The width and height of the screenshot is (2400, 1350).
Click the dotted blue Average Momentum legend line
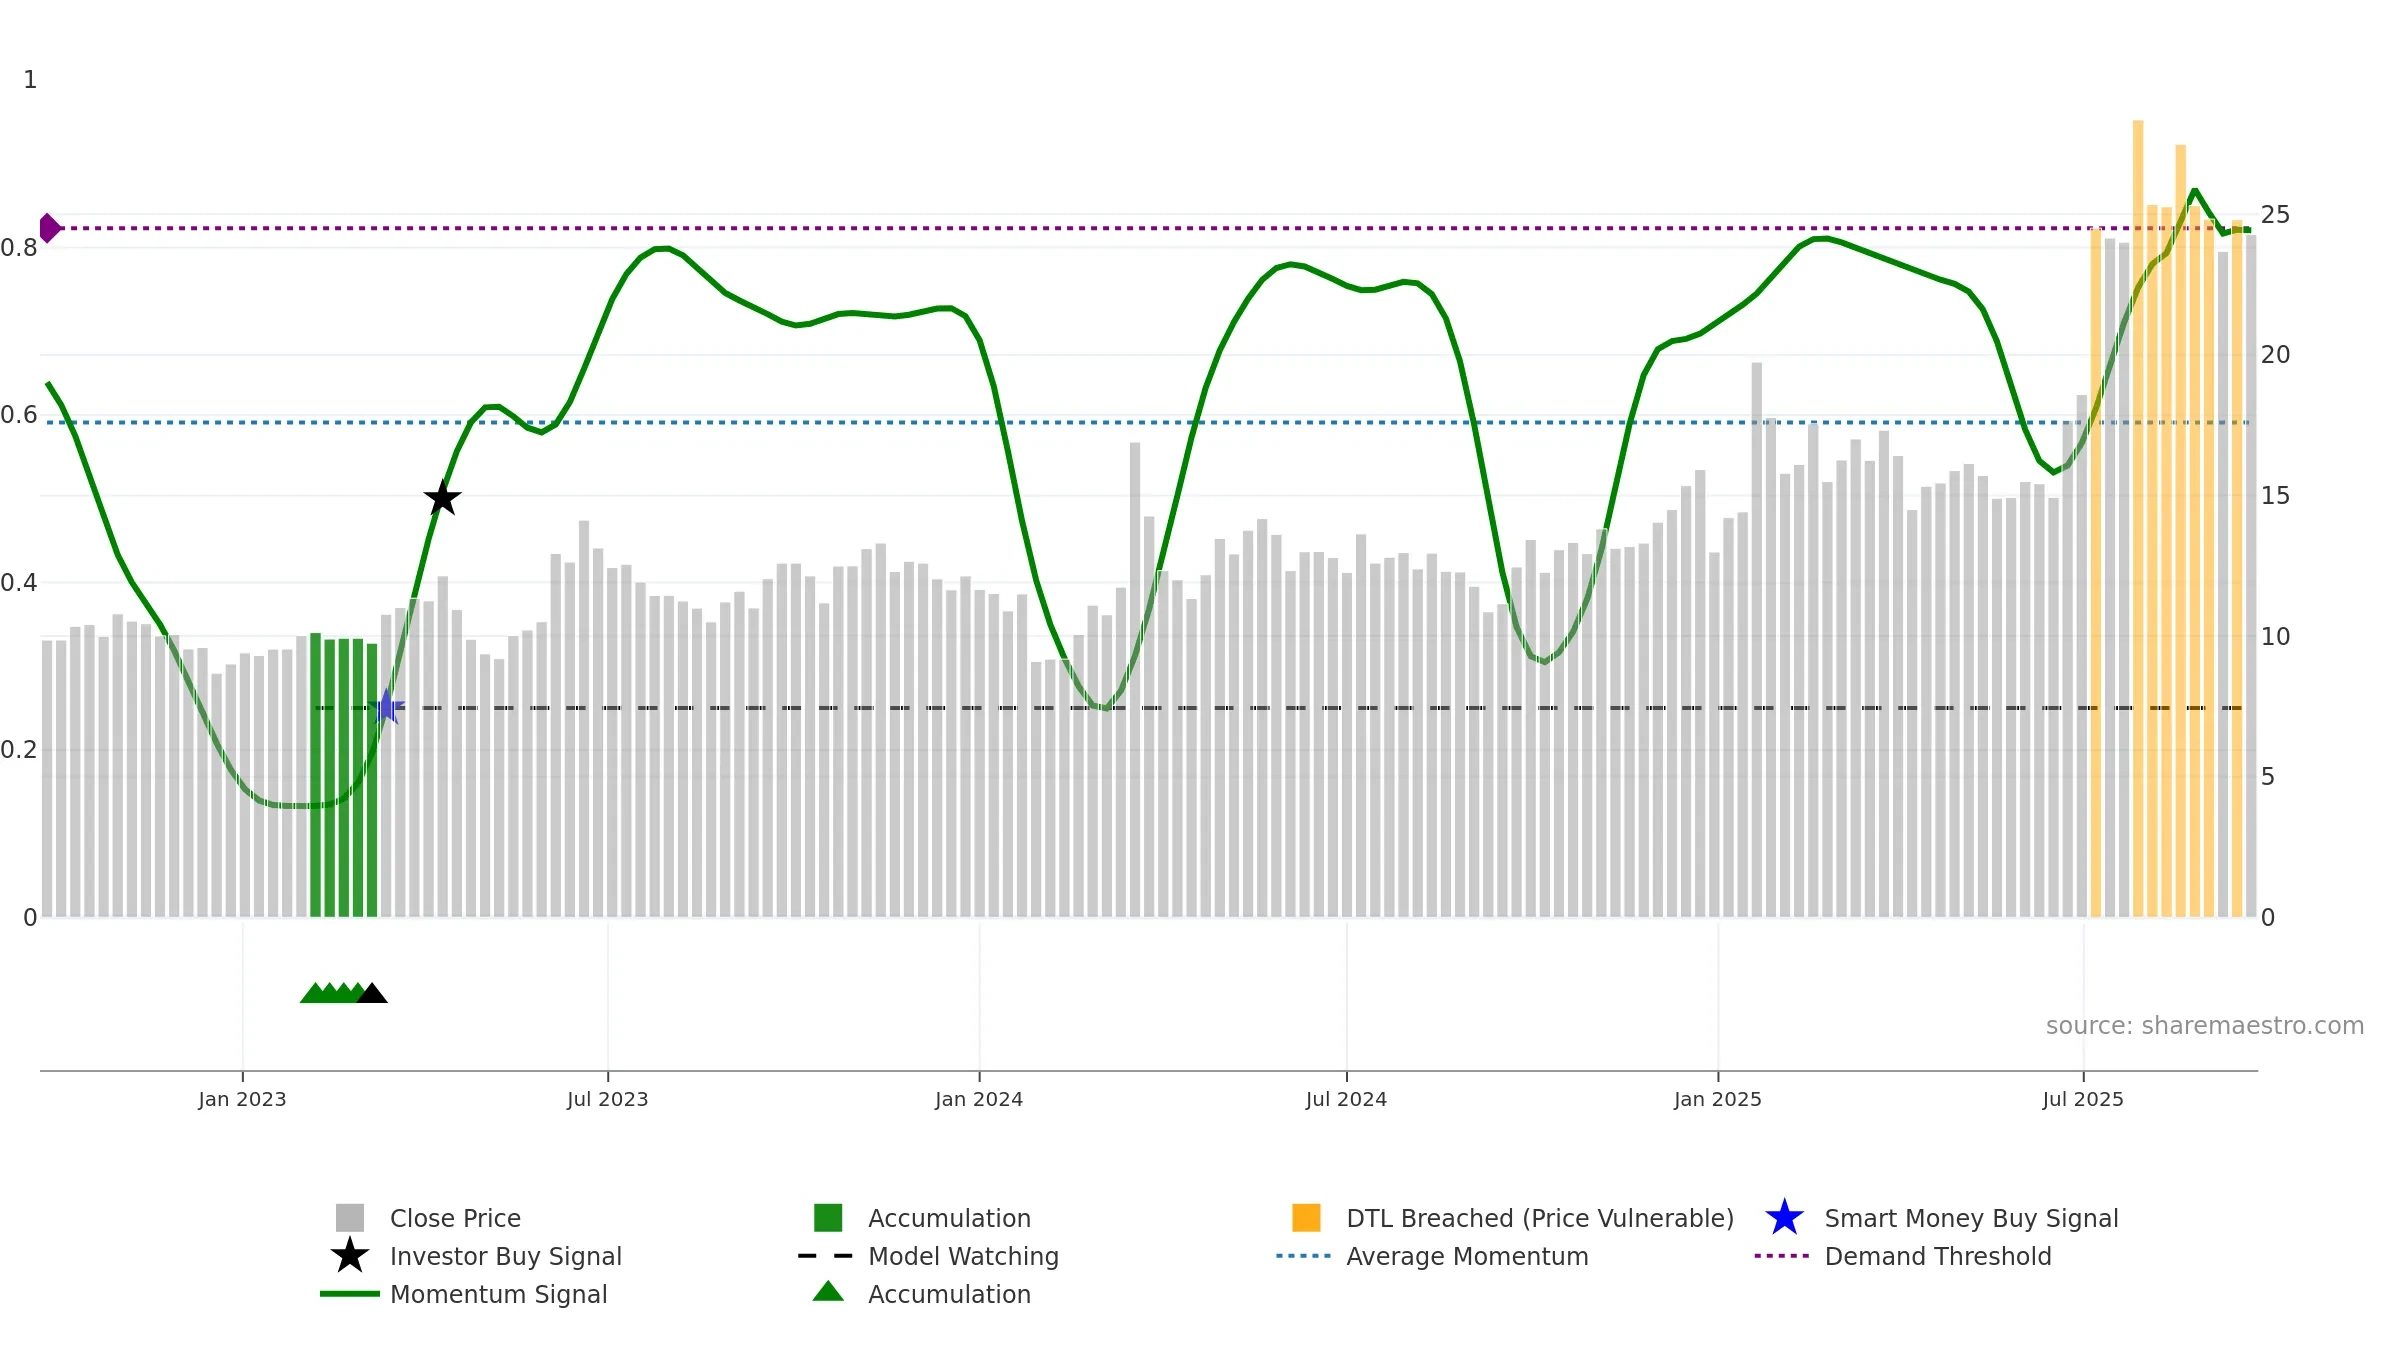pyautogui.click(x=1304, y=1256)
